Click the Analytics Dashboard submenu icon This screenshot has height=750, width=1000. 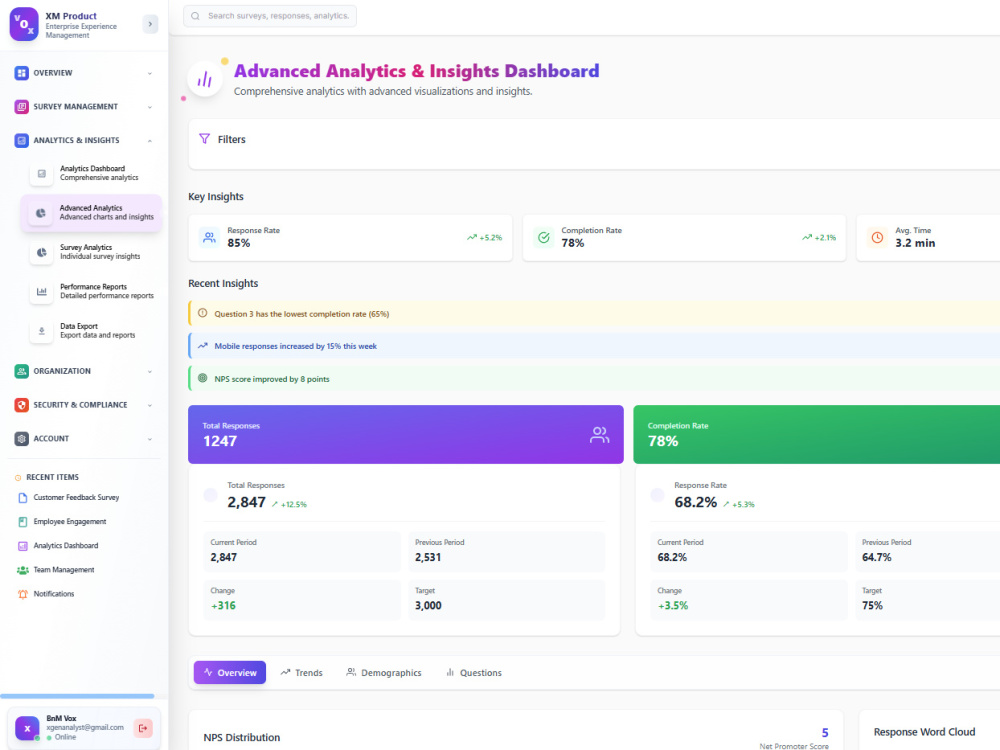[41, 173]
